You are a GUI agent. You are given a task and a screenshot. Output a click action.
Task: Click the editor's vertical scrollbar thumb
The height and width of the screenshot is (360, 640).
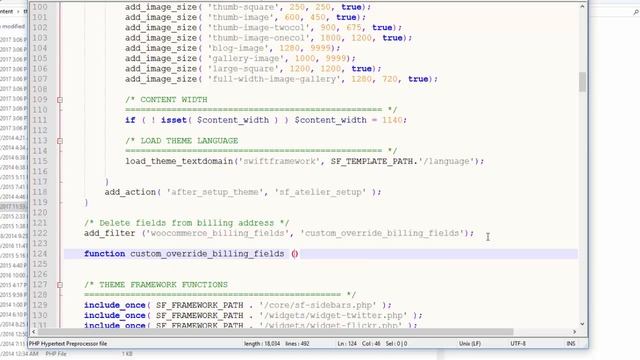tap(582, 82)
